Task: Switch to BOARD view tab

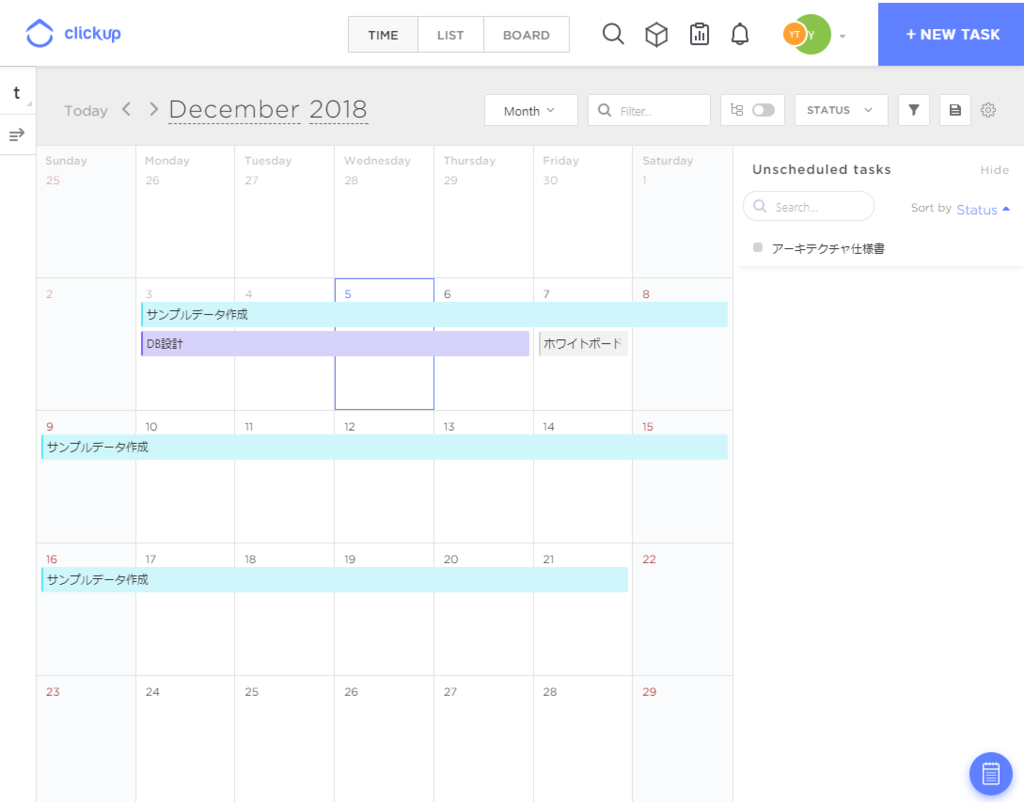Action: pyautogui.click(x=526, y=35)
